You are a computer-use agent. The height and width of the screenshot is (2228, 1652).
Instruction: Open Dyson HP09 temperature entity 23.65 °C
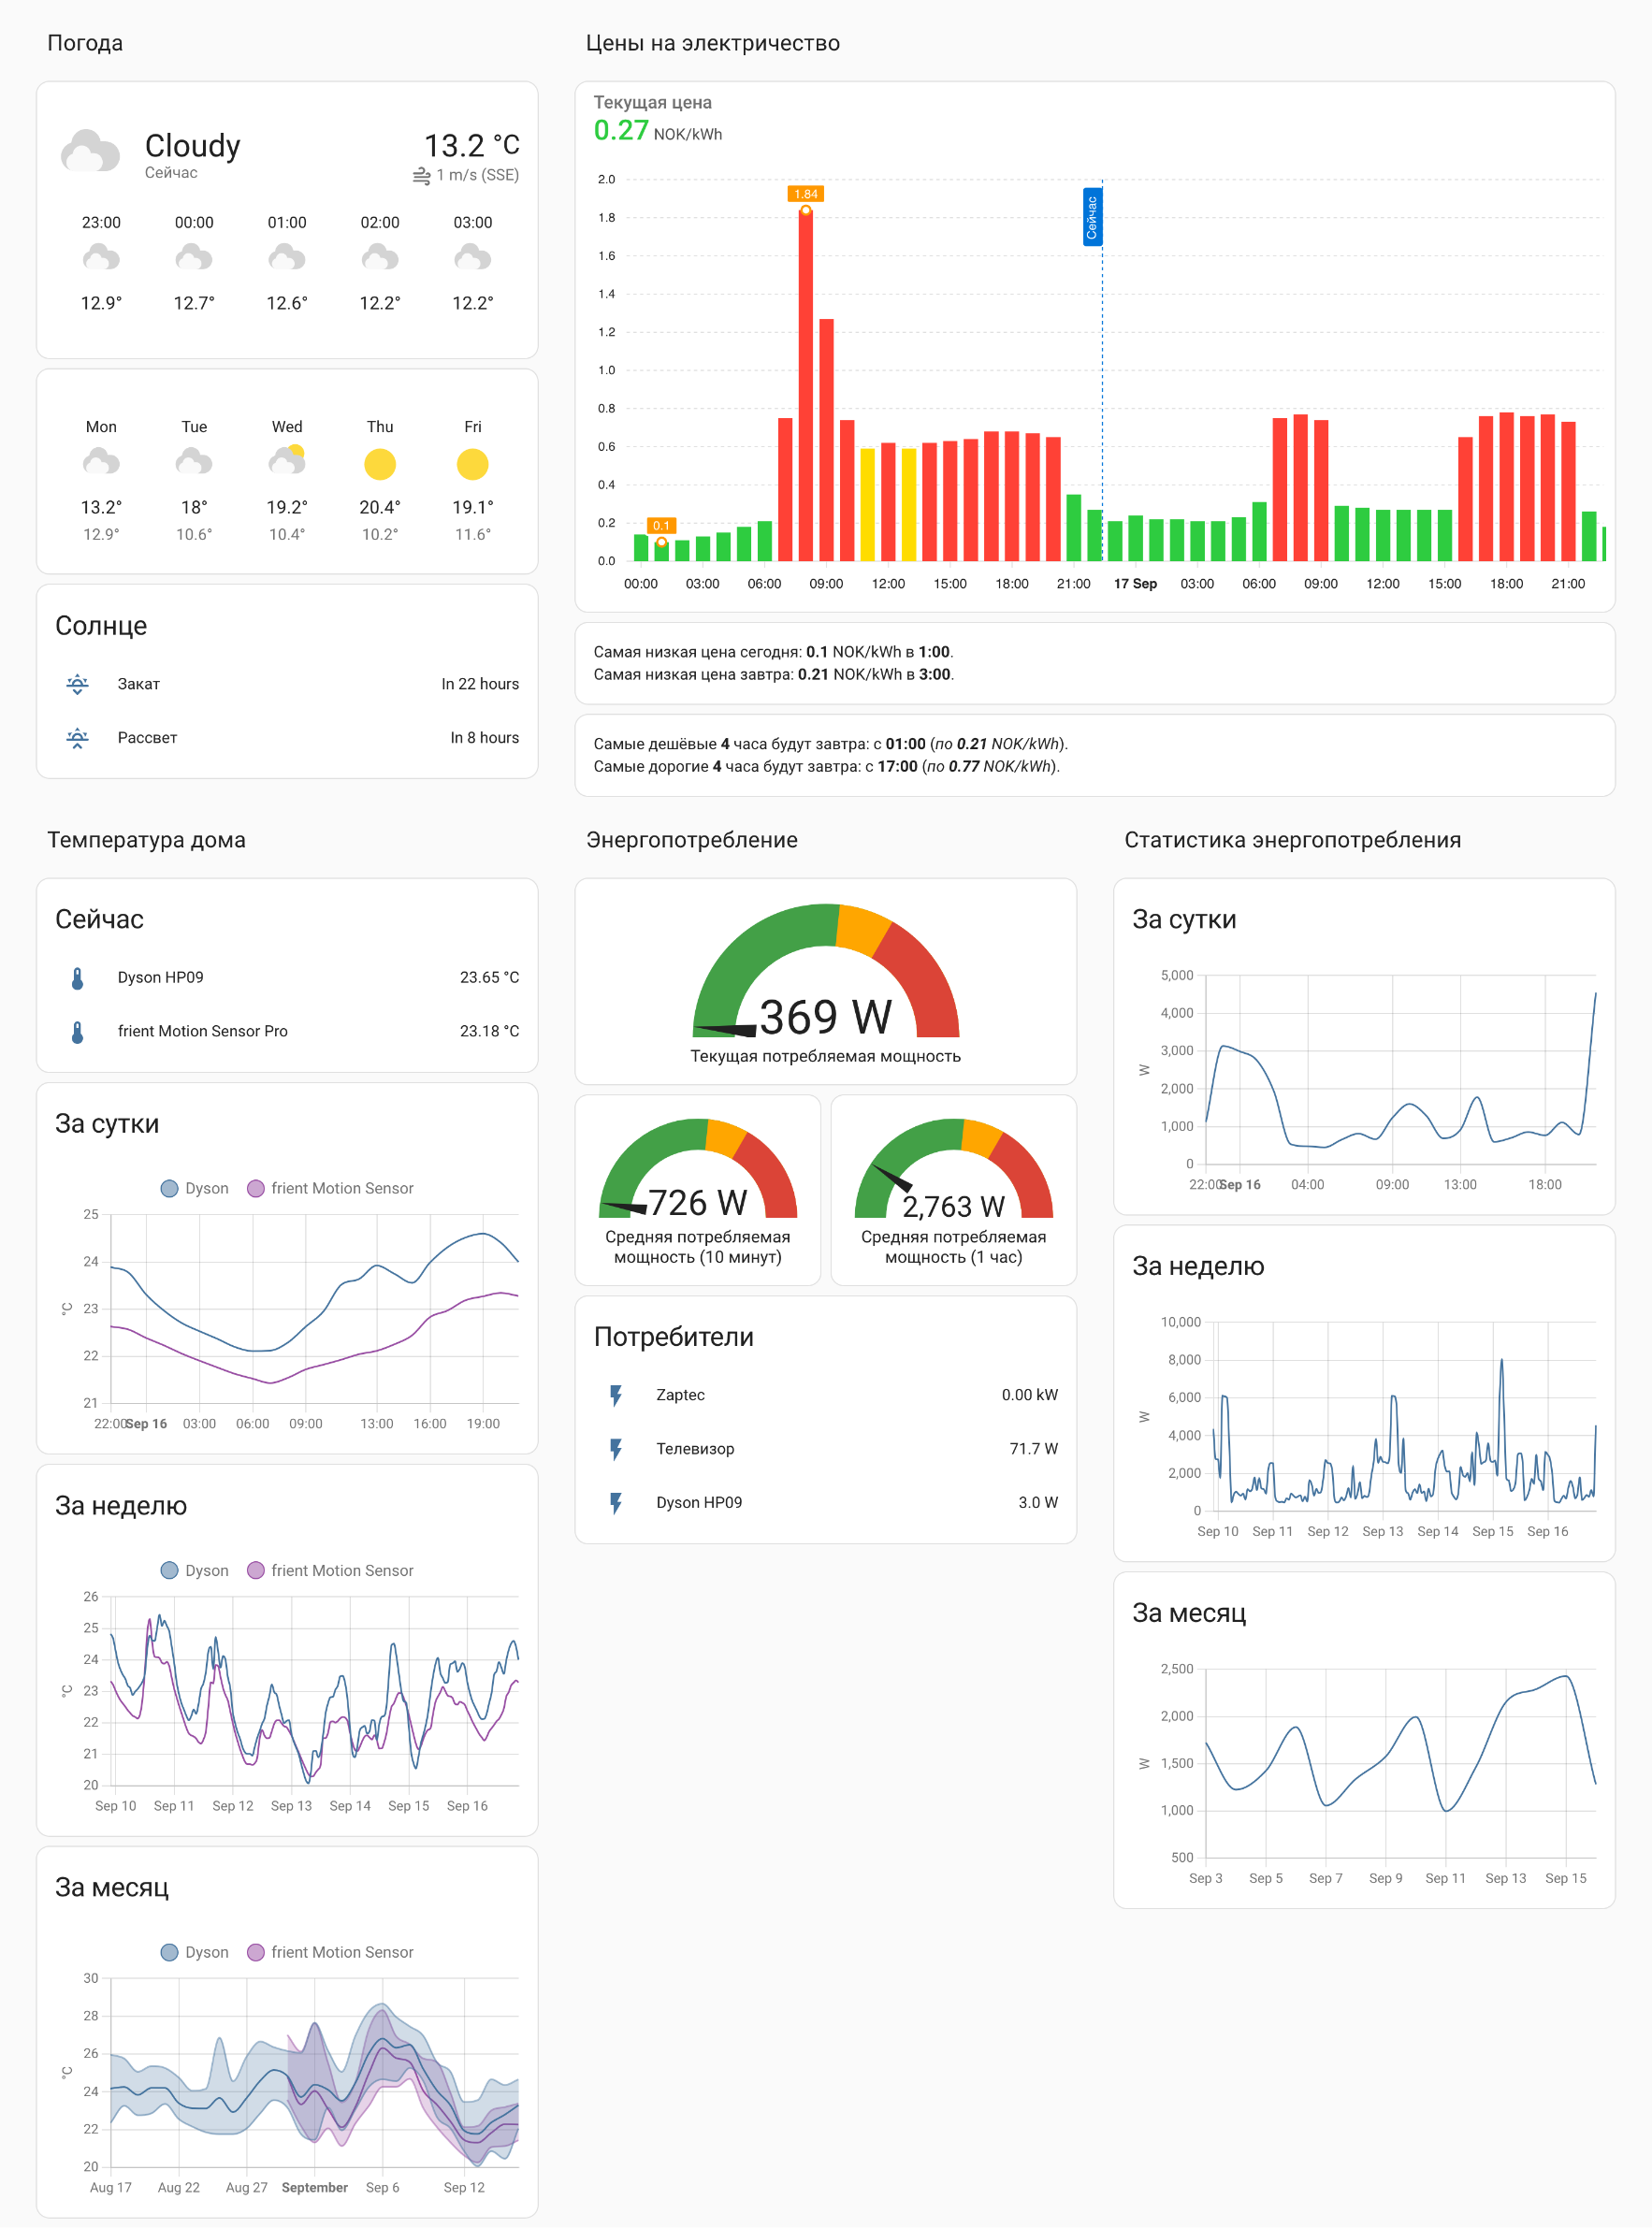287,978
